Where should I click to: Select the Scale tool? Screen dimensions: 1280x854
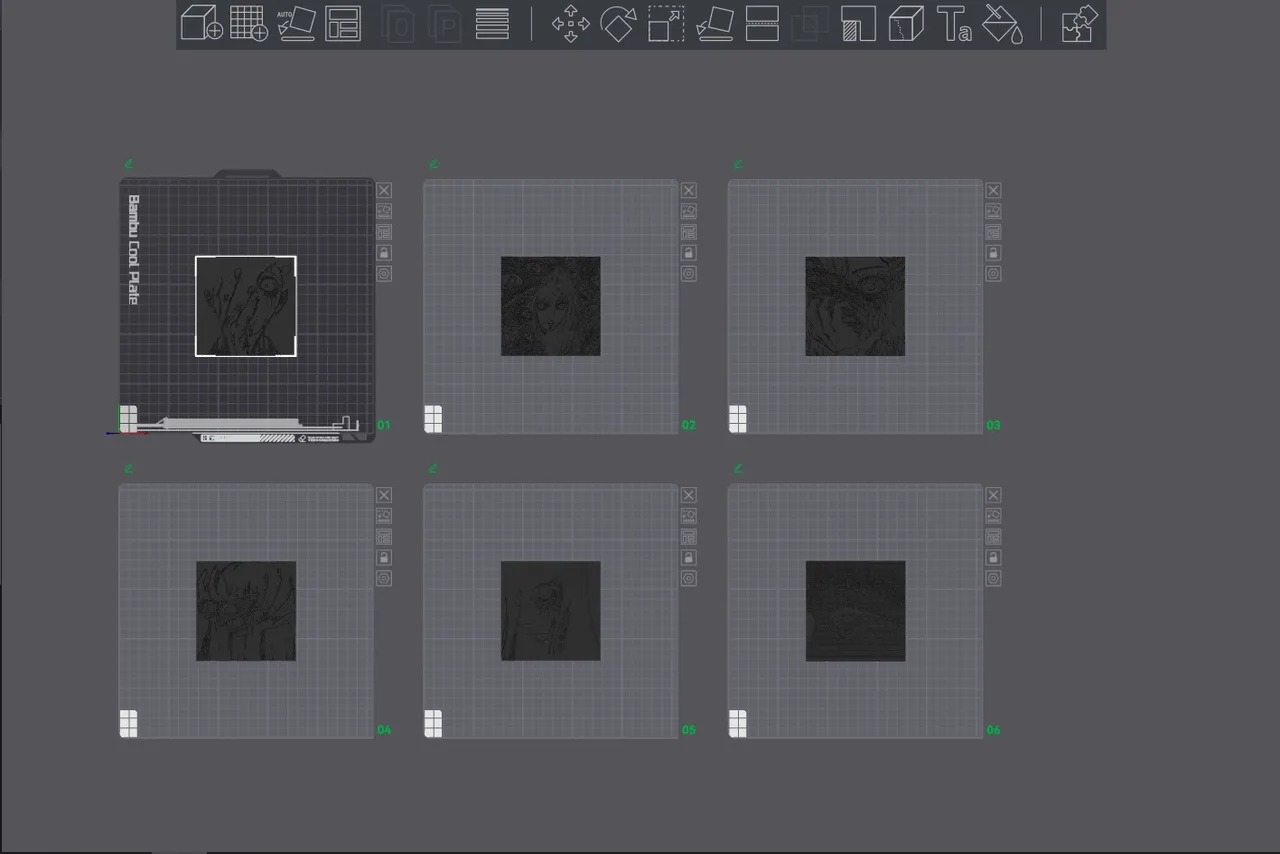click(667, 25)
